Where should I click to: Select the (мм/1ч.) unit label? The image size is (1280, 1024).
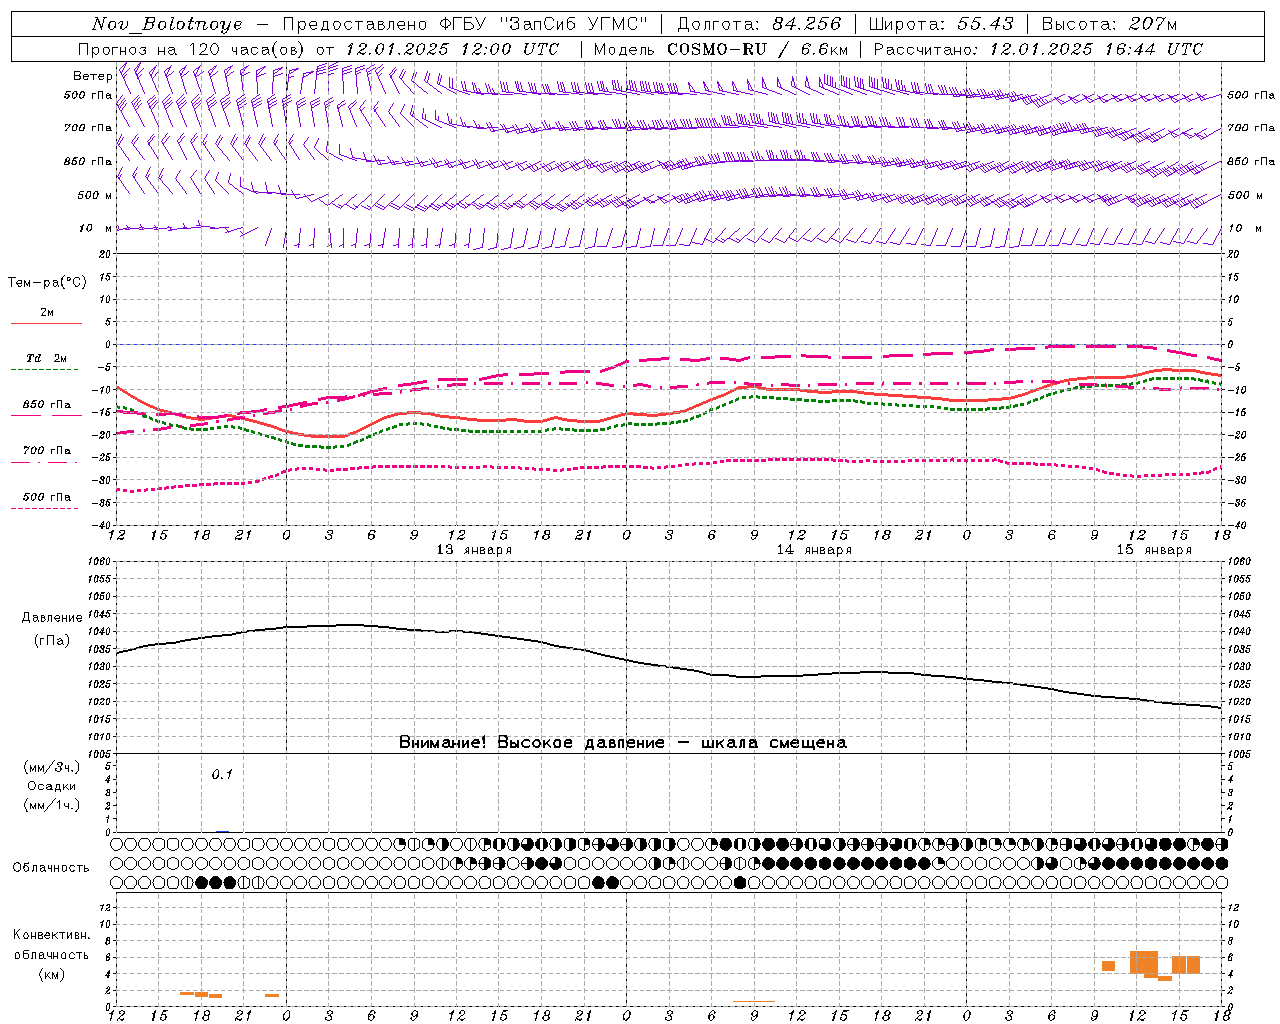(51, 805)
